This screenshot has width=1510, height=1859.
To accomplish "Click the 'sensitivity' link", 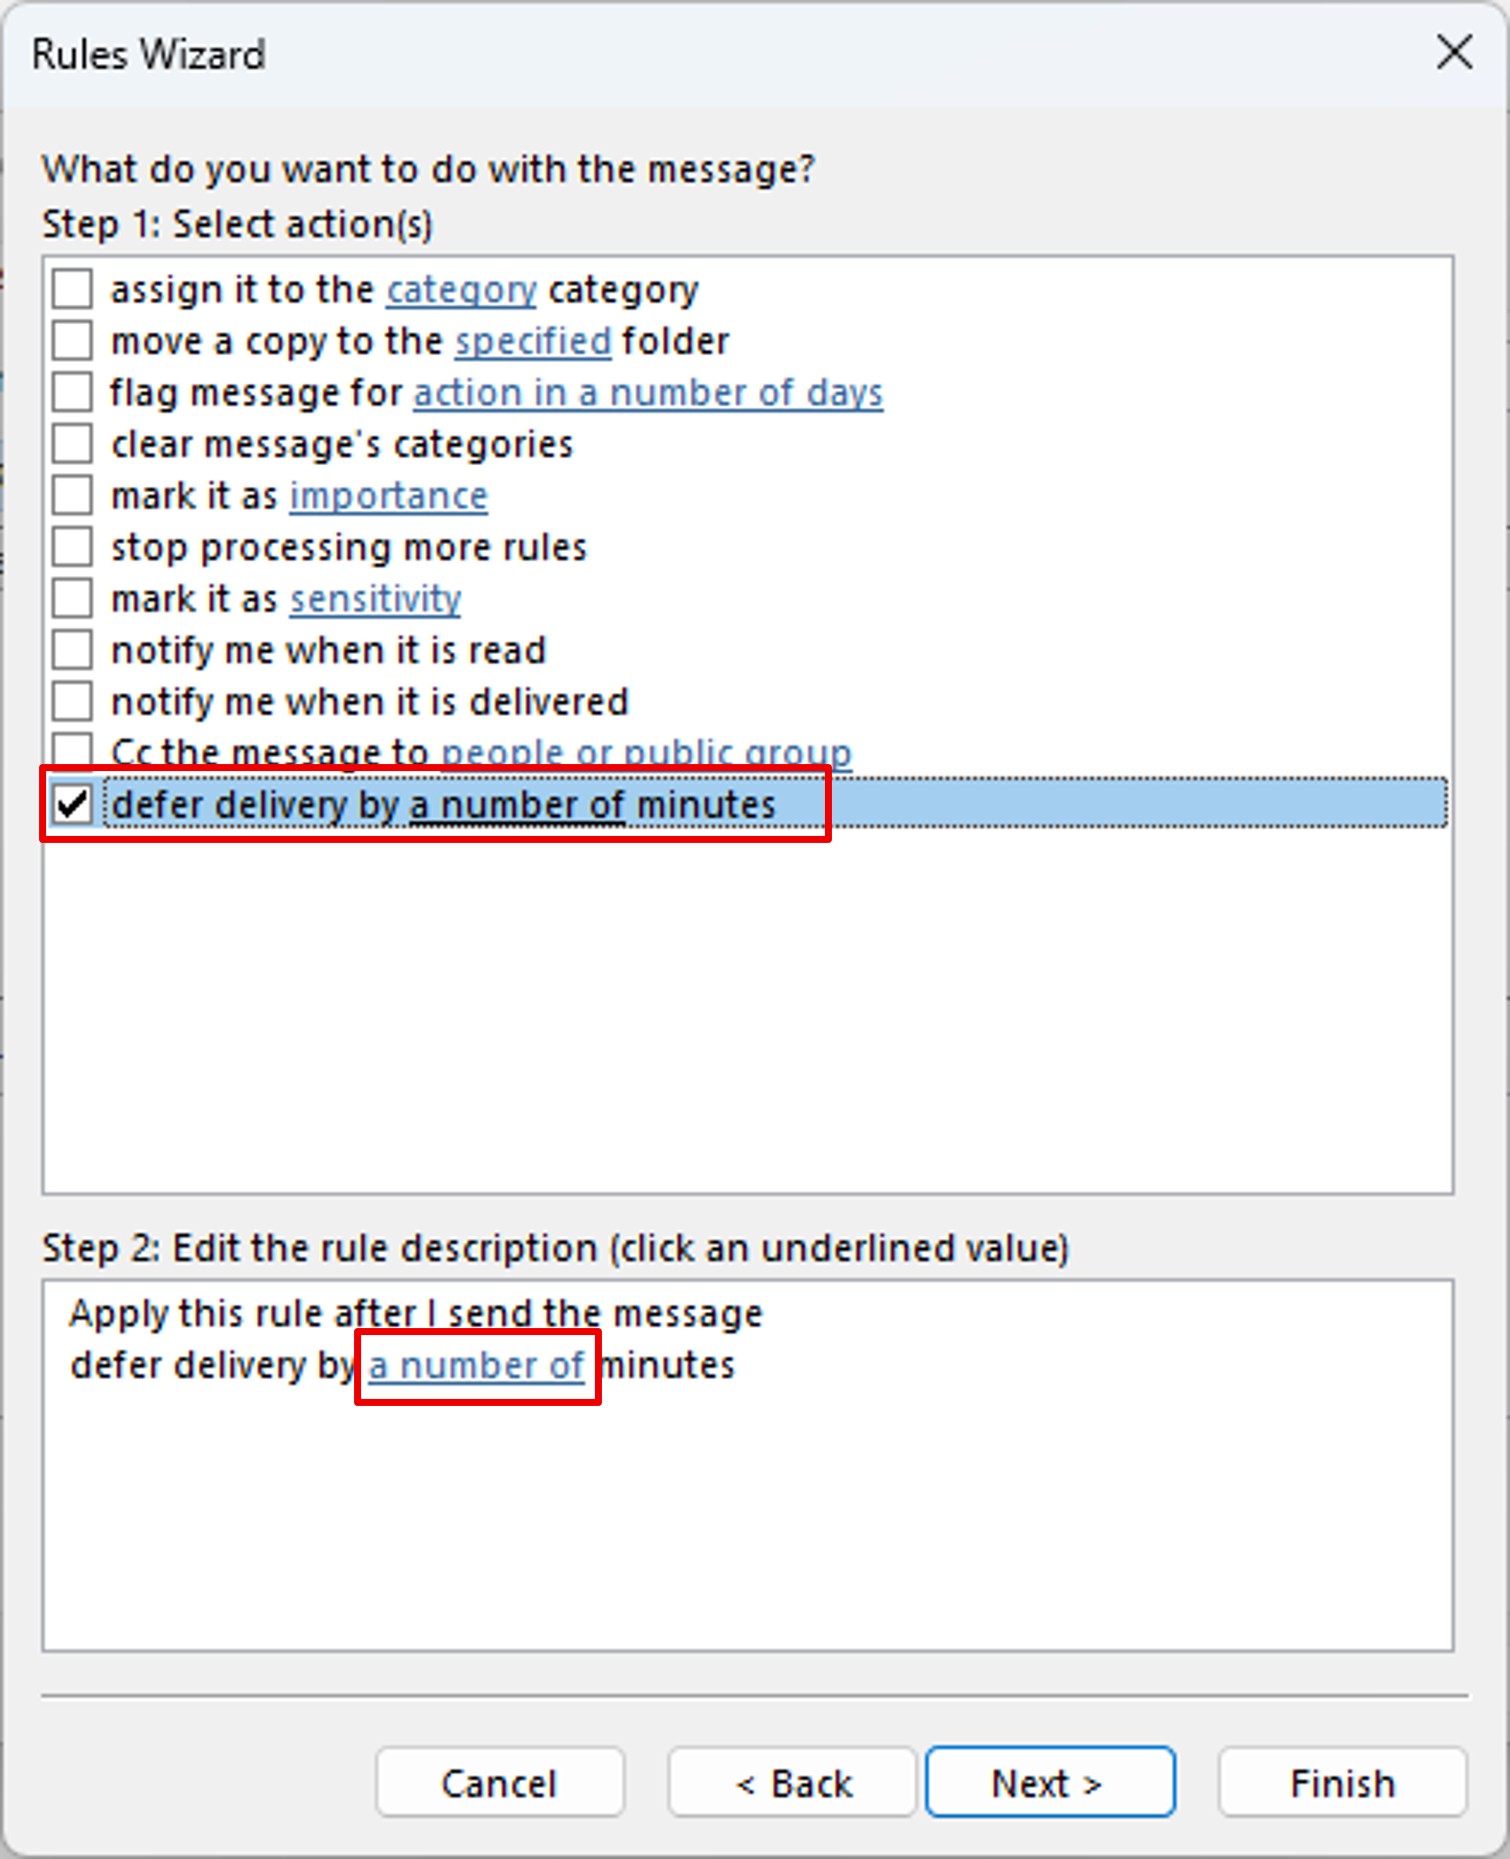I will coord(375,599).
